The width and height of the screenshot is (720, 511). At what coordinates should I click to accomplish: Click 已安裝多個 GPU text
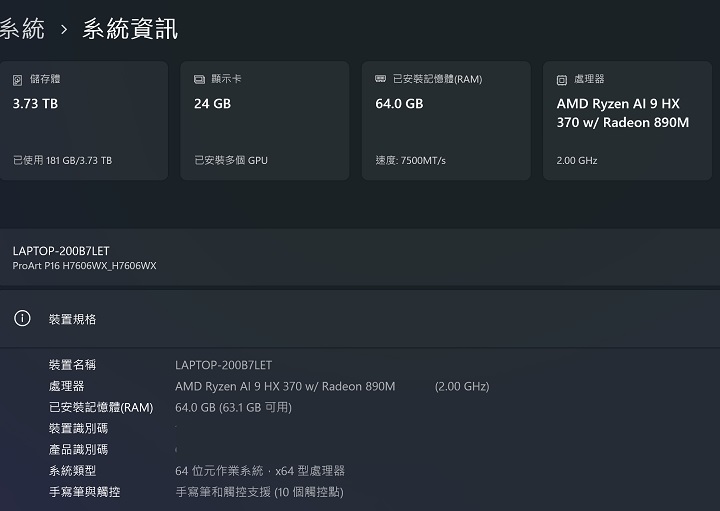(x=231, y=160)
